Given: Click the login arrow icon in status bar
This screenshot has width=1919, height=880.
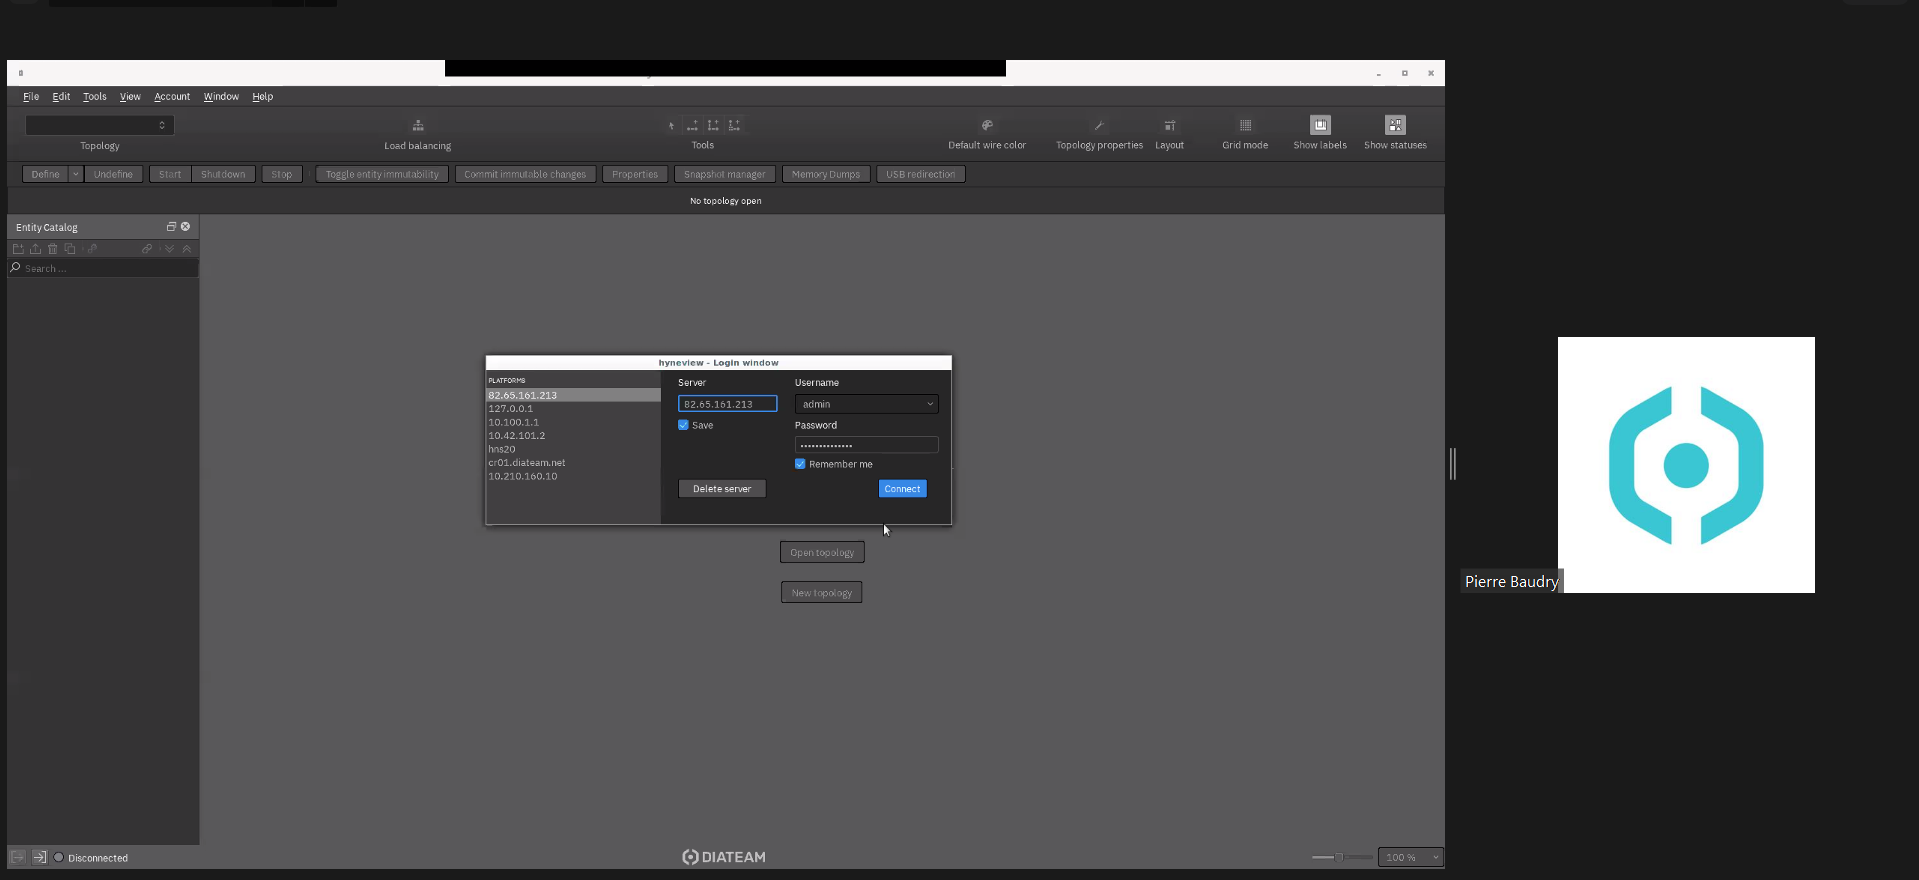Looking at the screenshot, I should point(40,857).
